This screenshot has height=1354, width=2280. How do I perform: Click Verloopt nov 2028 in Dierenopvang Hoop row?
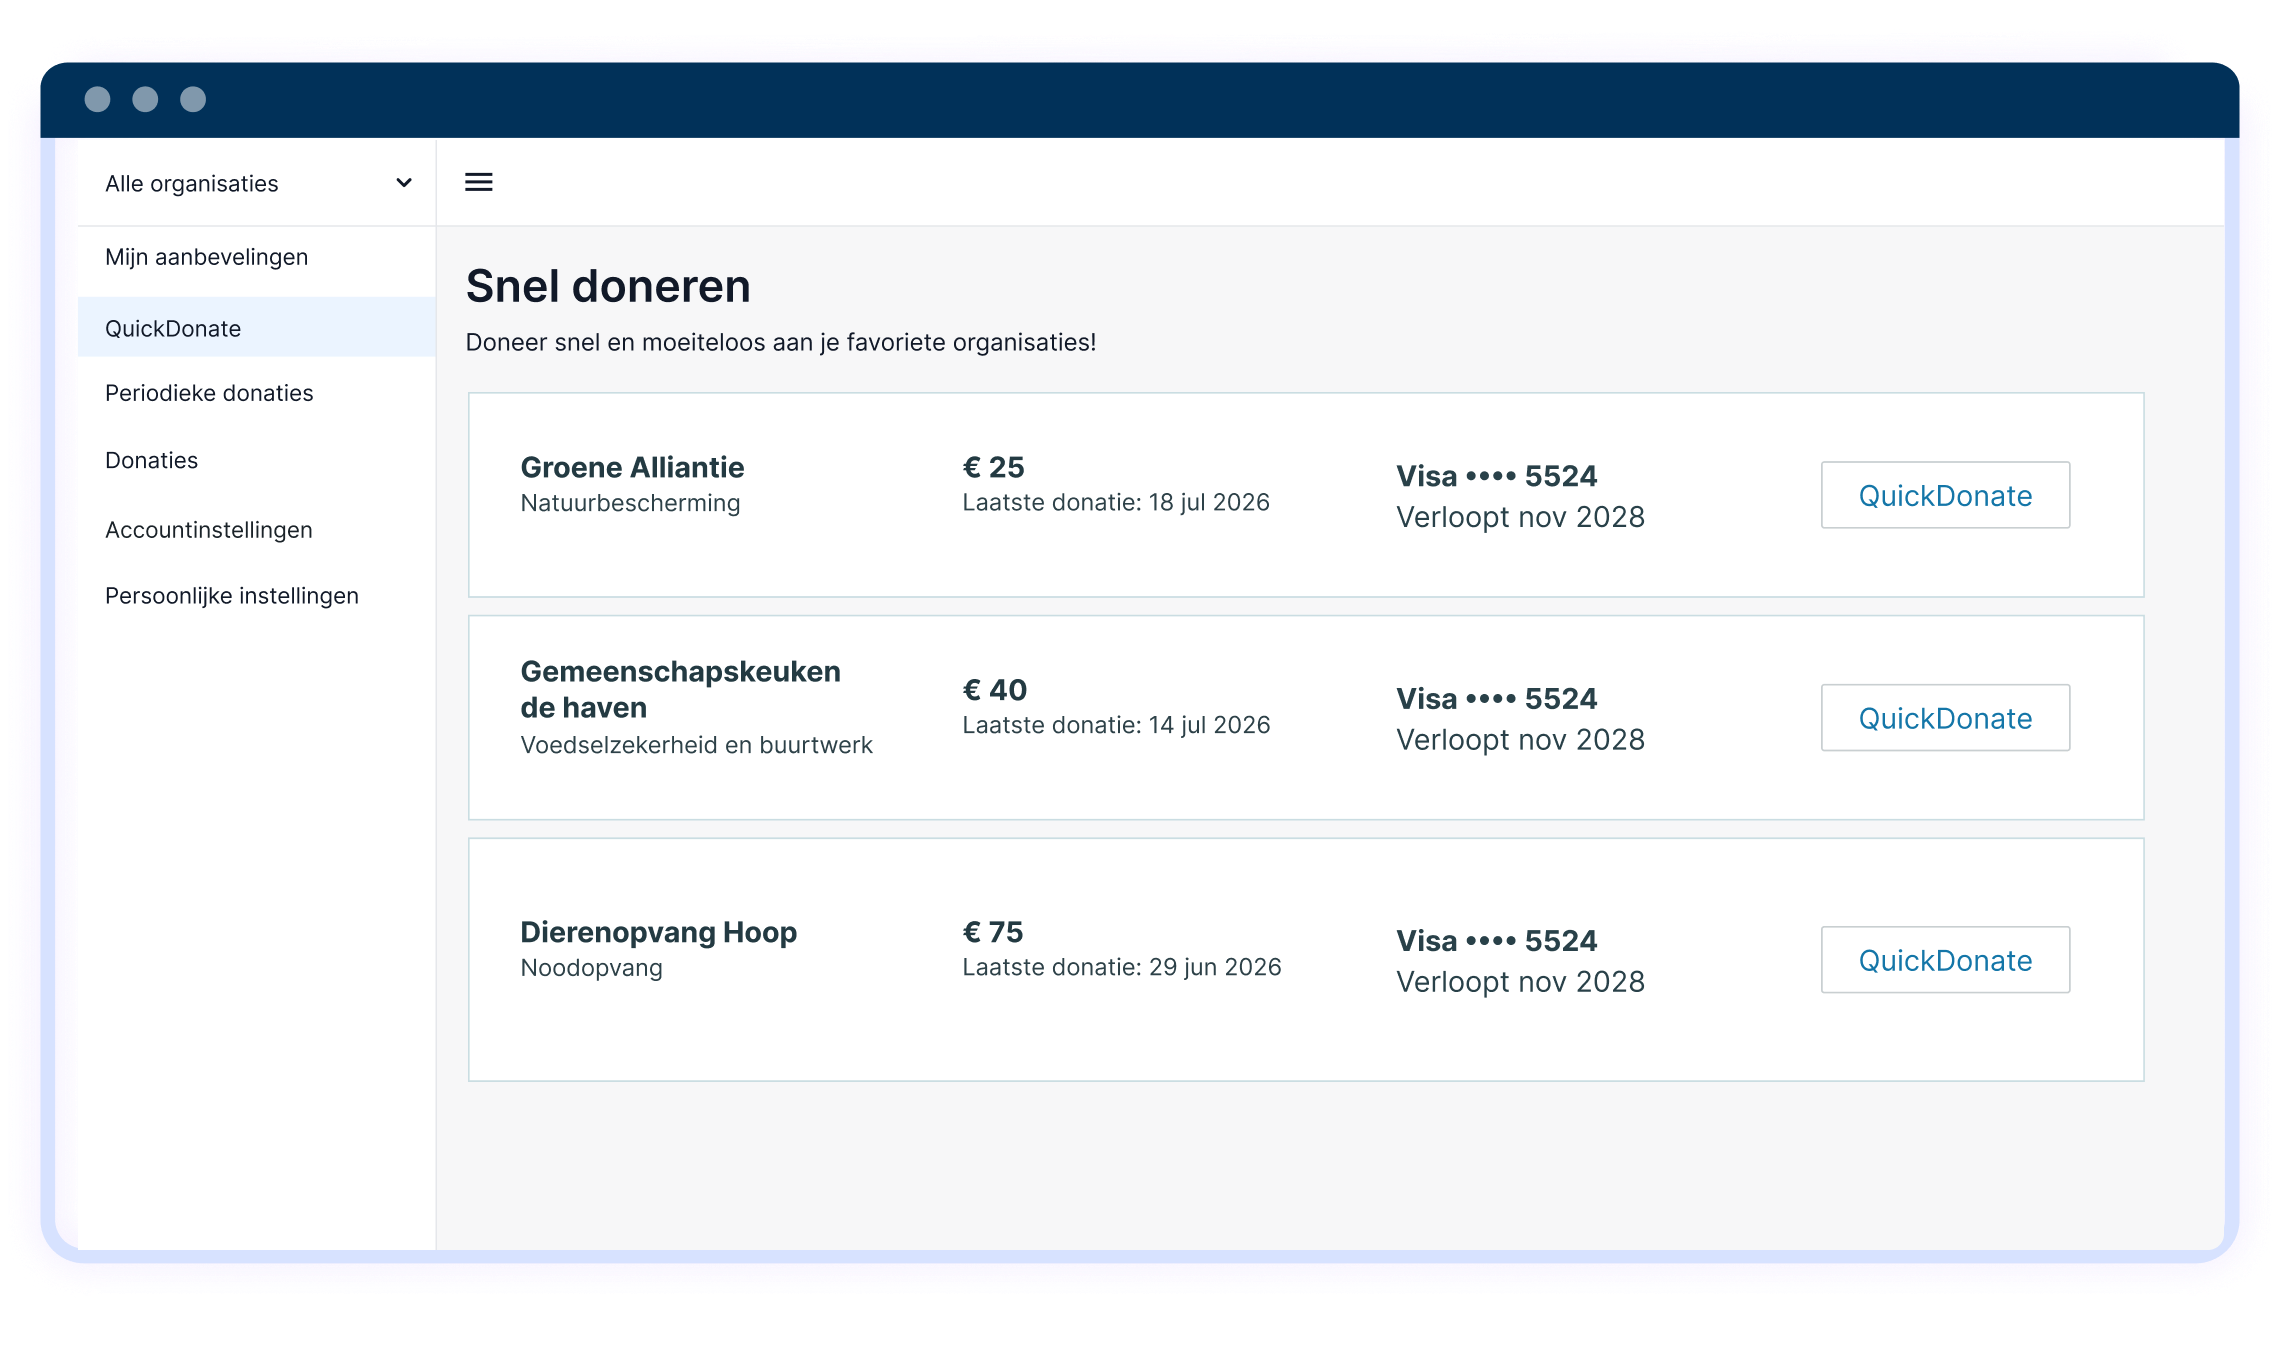click(1520, 982)
